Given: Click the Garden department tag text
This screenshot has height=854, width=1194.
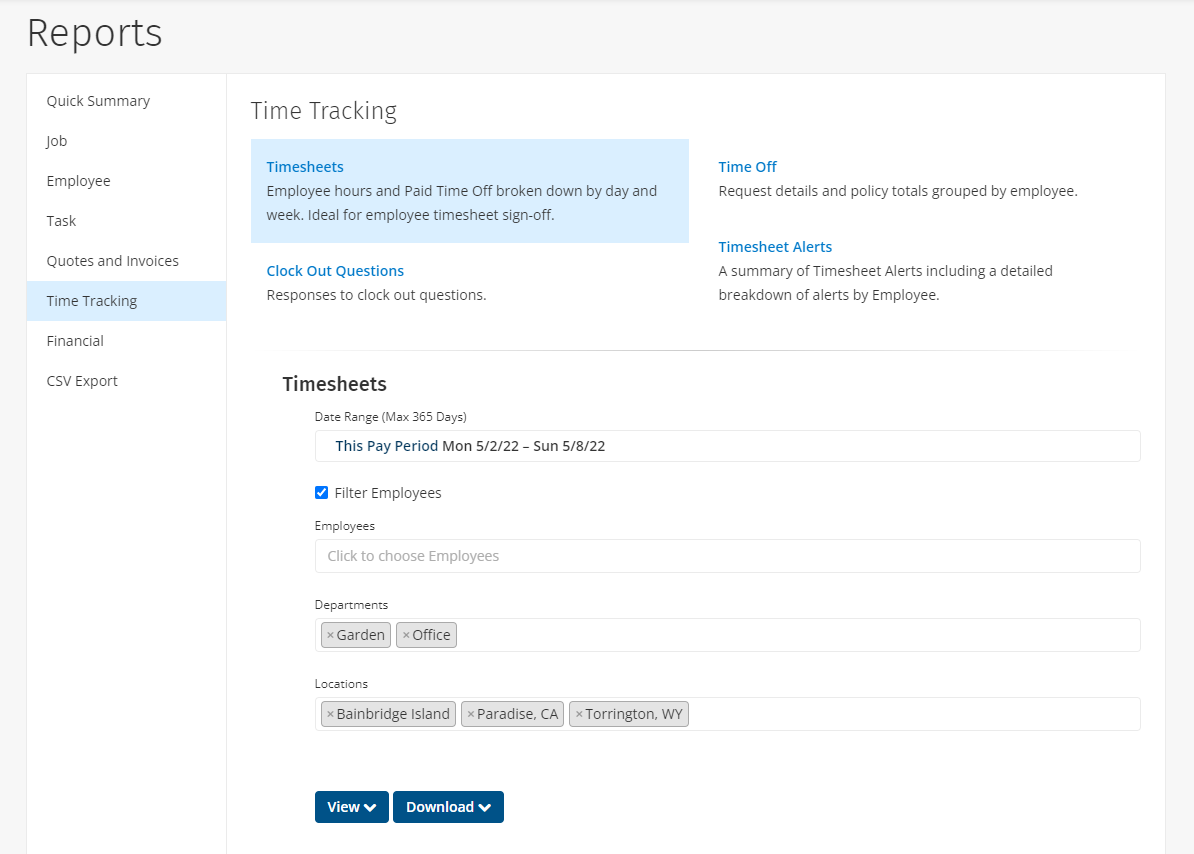Looking at the screenshot, I should [360, 635].
